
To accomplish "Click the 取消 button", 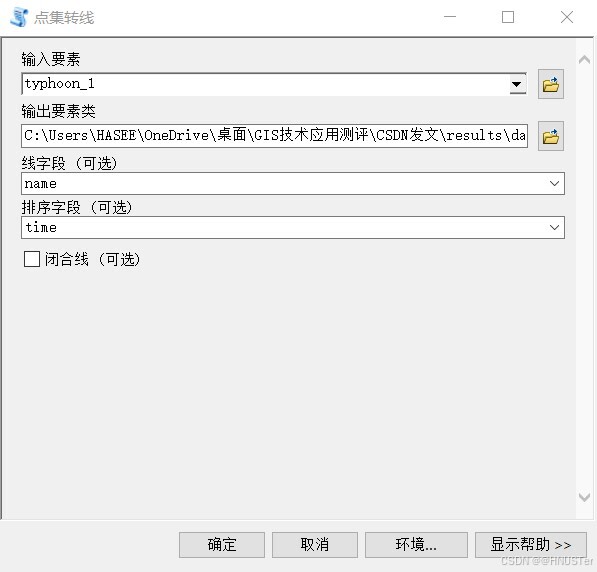I will [315, 545].
